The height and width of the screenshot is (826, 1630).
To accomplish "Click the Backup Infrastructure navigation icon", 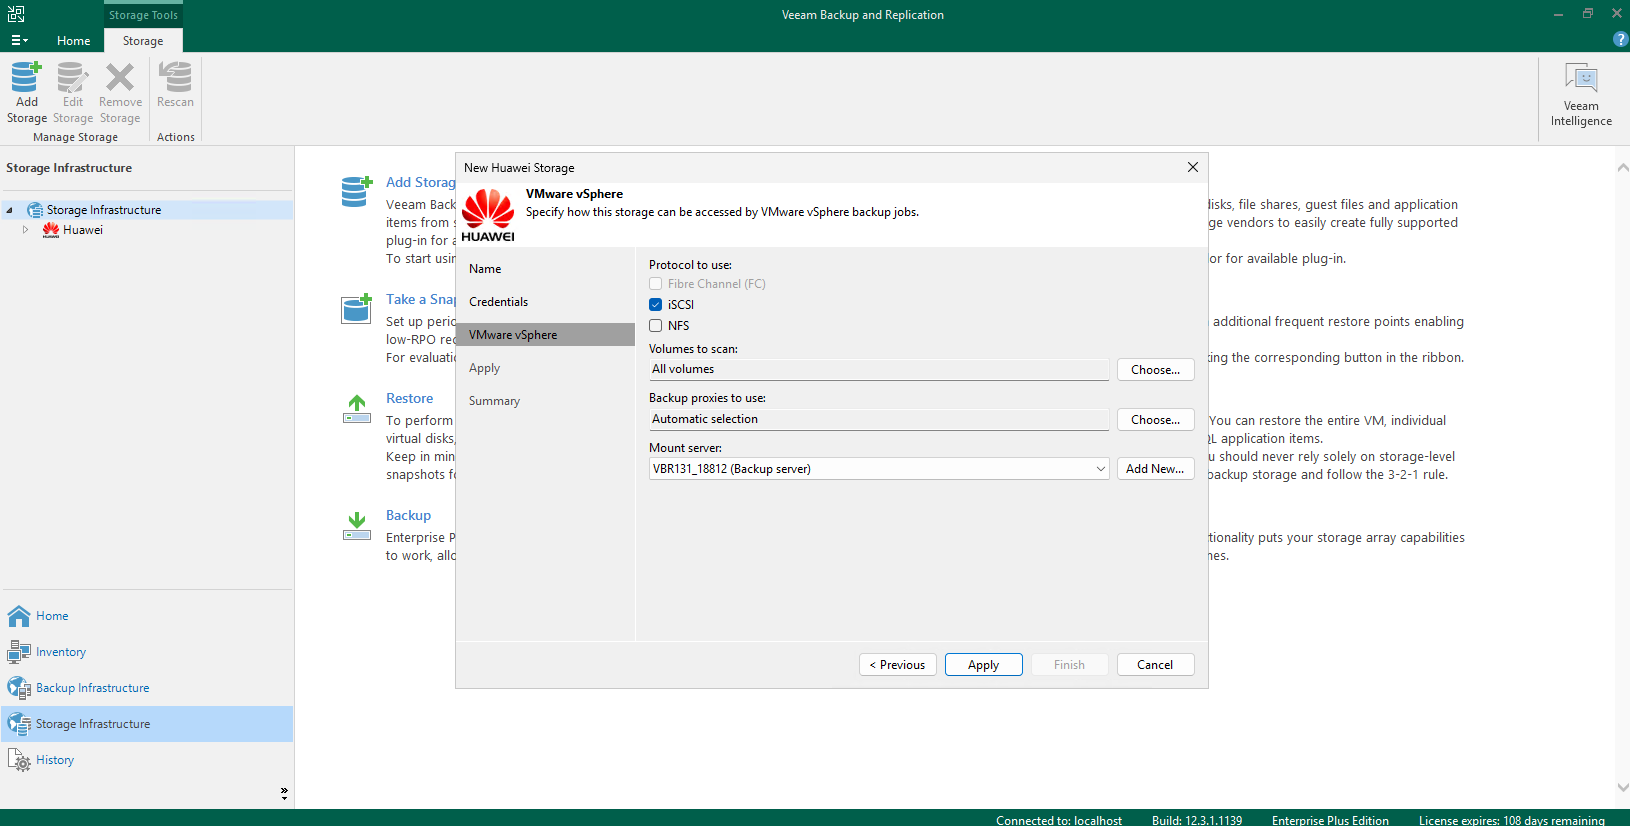I will pos(19,688).
